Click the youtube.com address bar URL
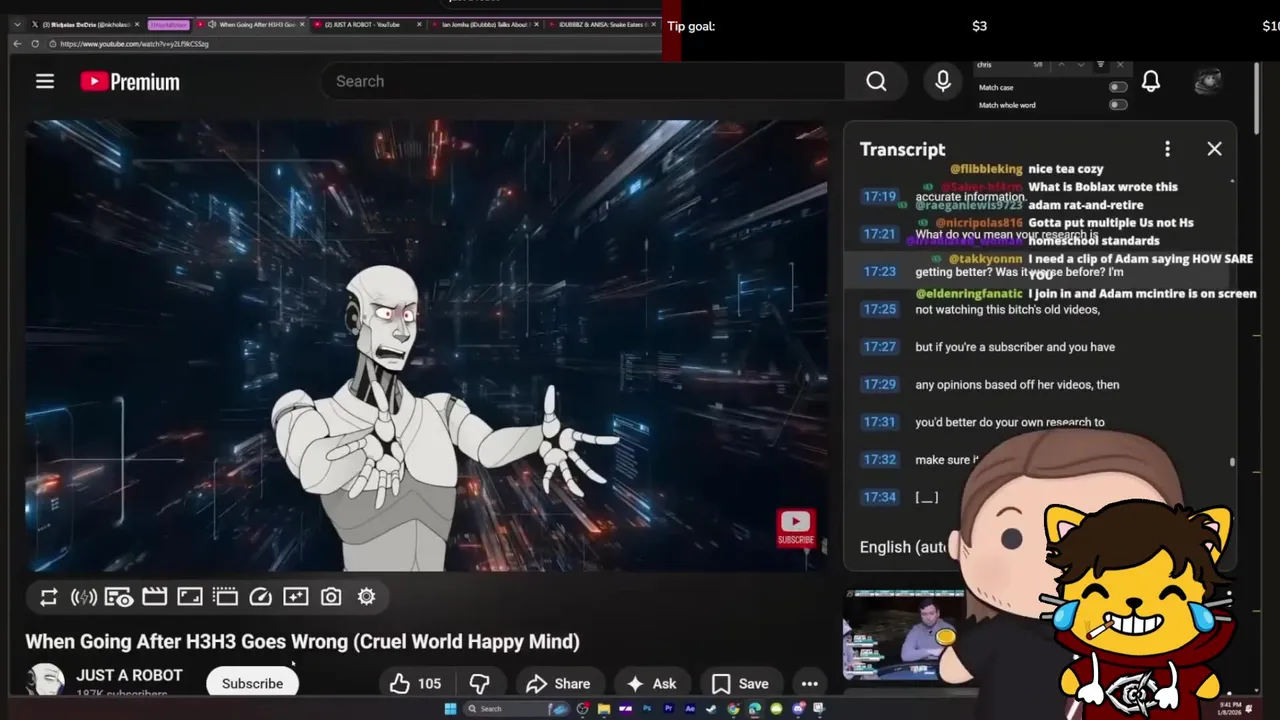1280x720 pixels. (x=134, y=44)
